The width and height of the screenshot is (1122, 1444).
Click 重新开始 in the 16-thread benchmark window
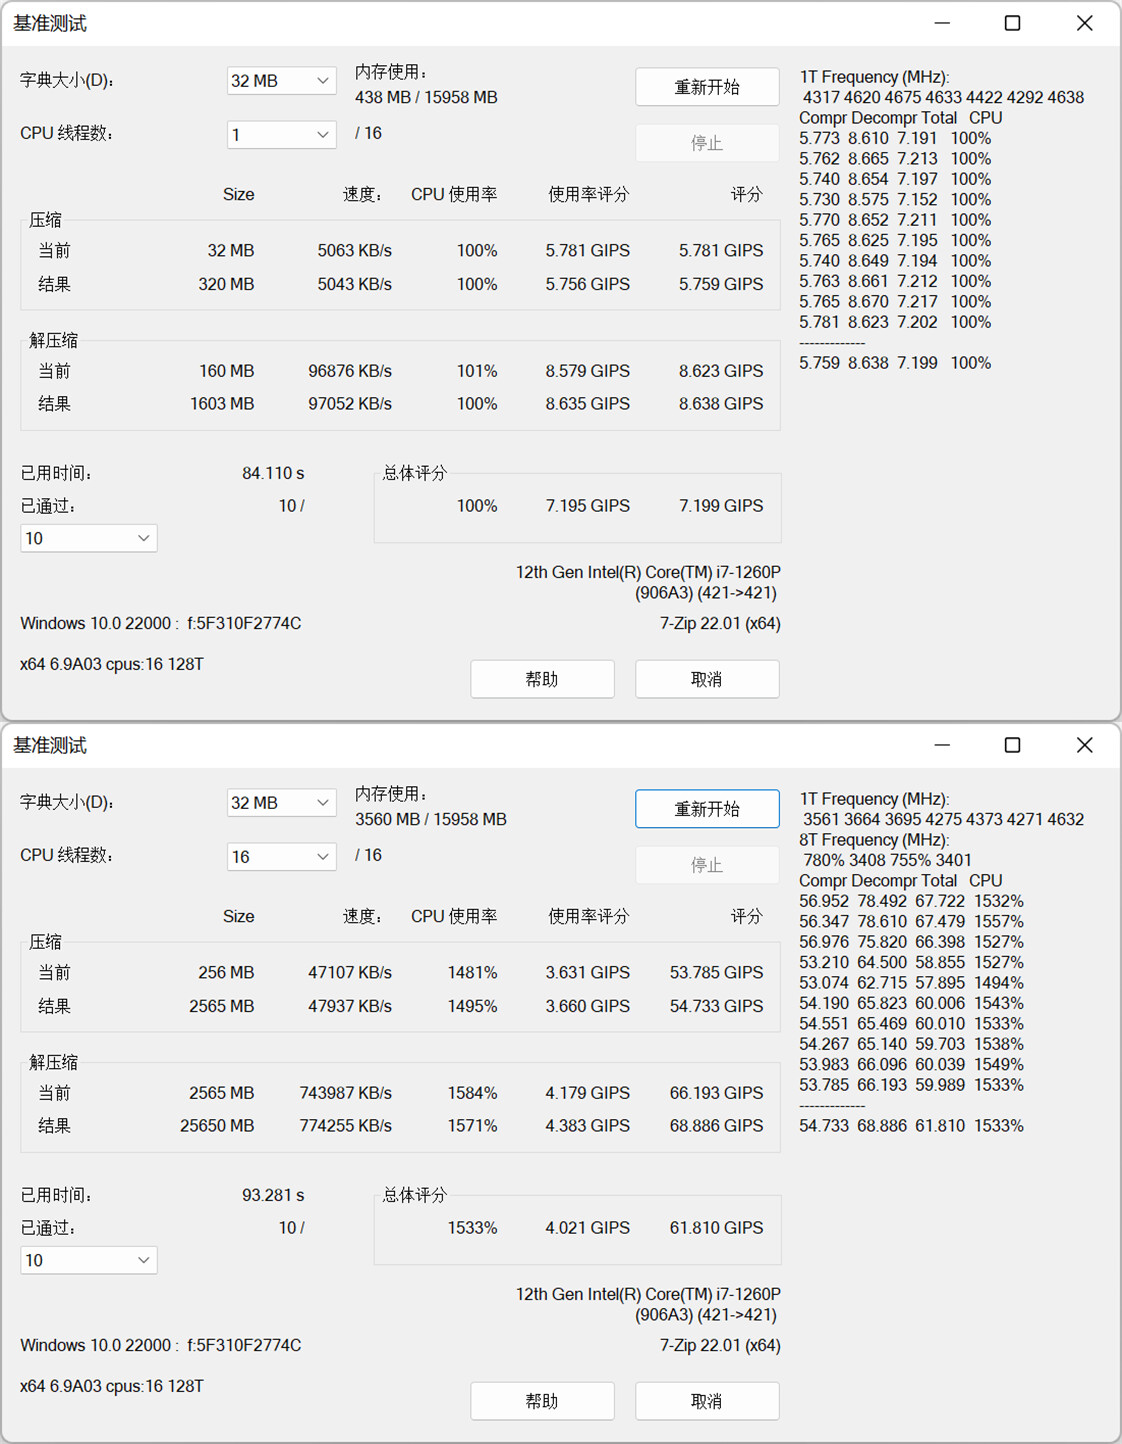pos(707,809)
